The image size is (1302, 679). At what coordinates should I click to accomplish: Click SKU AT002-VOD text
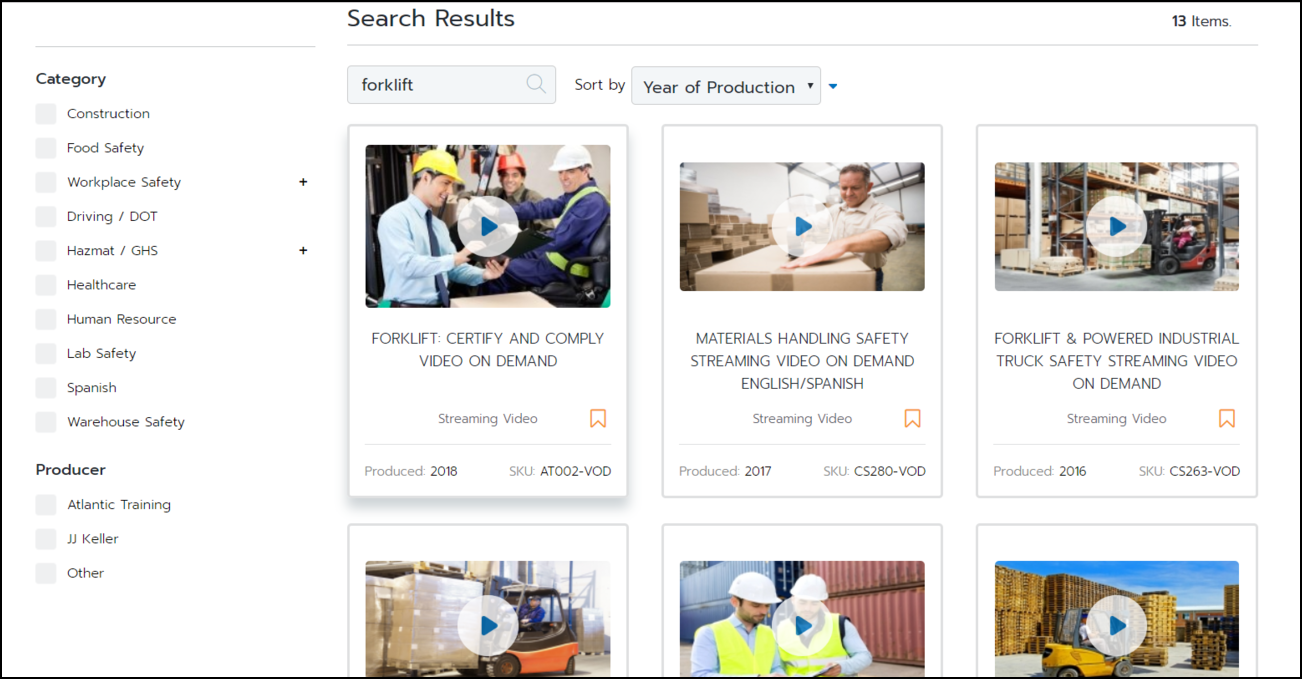(560, 471)
